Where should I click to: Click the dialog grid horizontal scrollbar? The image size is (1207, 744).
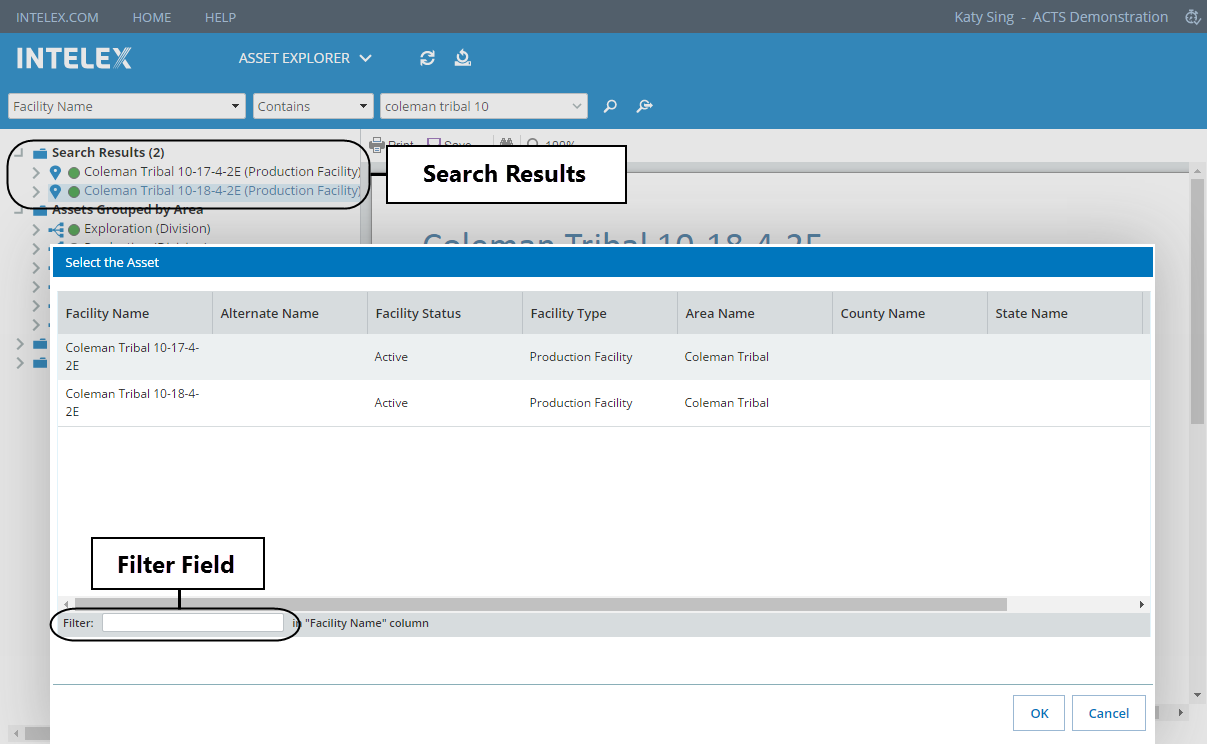[x=540, y=604]
